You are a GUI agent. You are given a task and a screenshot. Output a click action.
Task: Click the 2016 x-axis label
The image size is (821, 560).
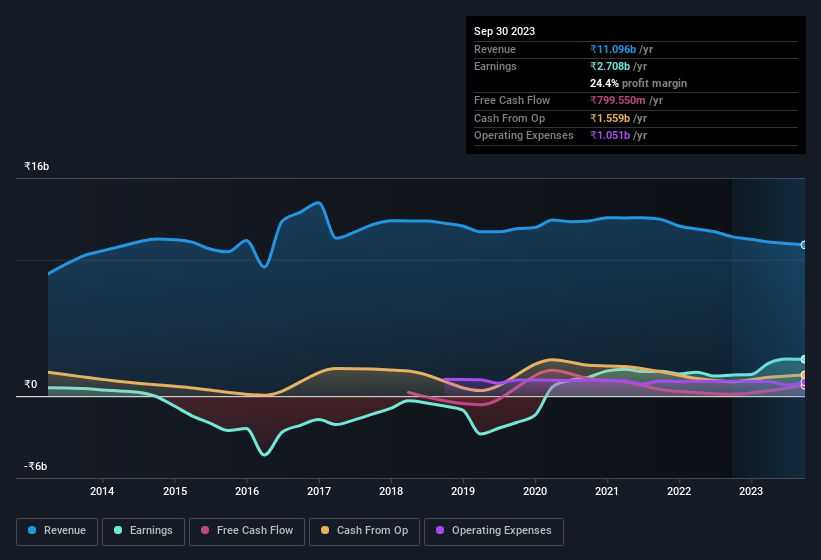[247, 491]
